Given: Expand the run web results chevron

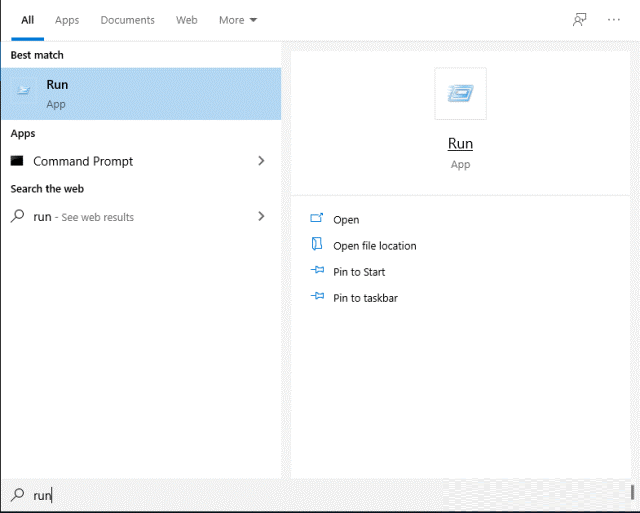Looking at the screenshot, I should click(x=261, y=216).
